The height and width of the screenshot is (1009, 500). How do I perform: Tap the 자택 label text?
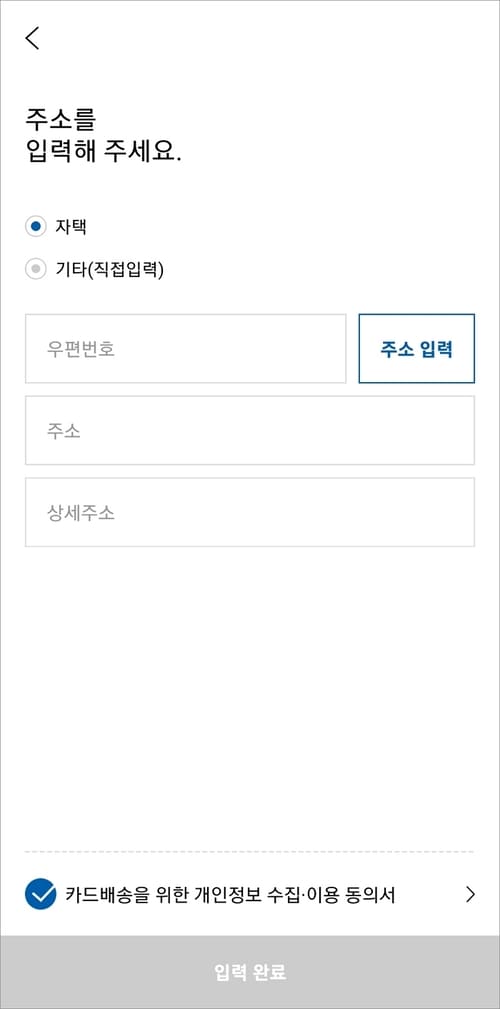click(71, 227)
